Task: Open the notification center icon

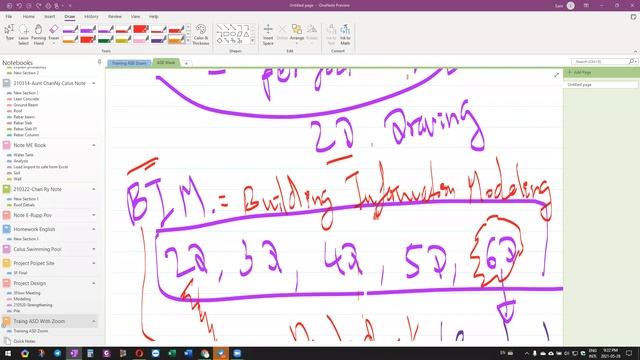Action: click(629, 353)
